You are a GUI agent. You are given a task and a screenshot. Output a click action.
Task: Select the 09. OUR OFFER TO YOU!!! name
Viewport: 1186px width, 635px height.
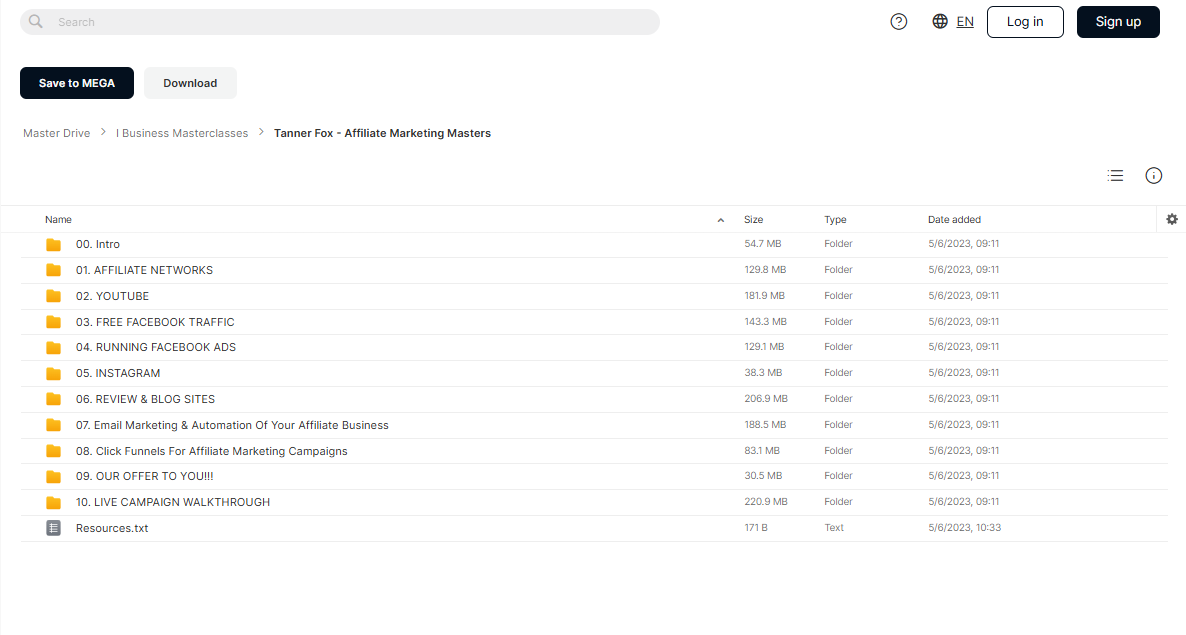pyautogui.click(x=144, y=476)
